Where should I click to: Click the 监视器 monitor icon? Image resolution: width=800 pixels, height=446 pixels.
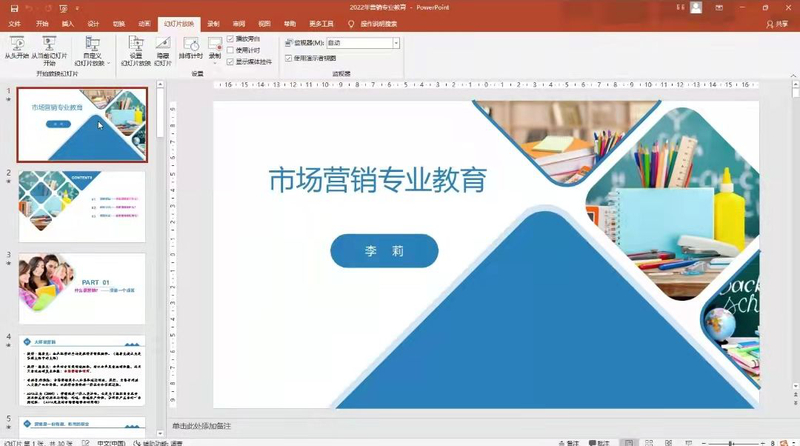[289, 43]
